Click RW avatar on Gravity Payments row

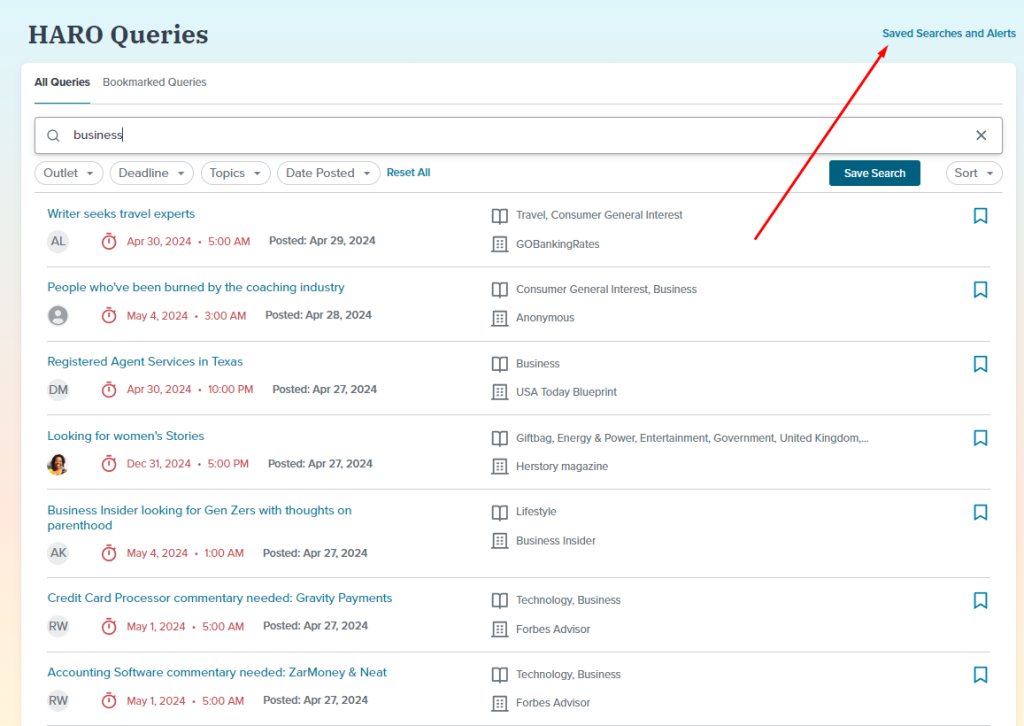[x=58, y=626]
